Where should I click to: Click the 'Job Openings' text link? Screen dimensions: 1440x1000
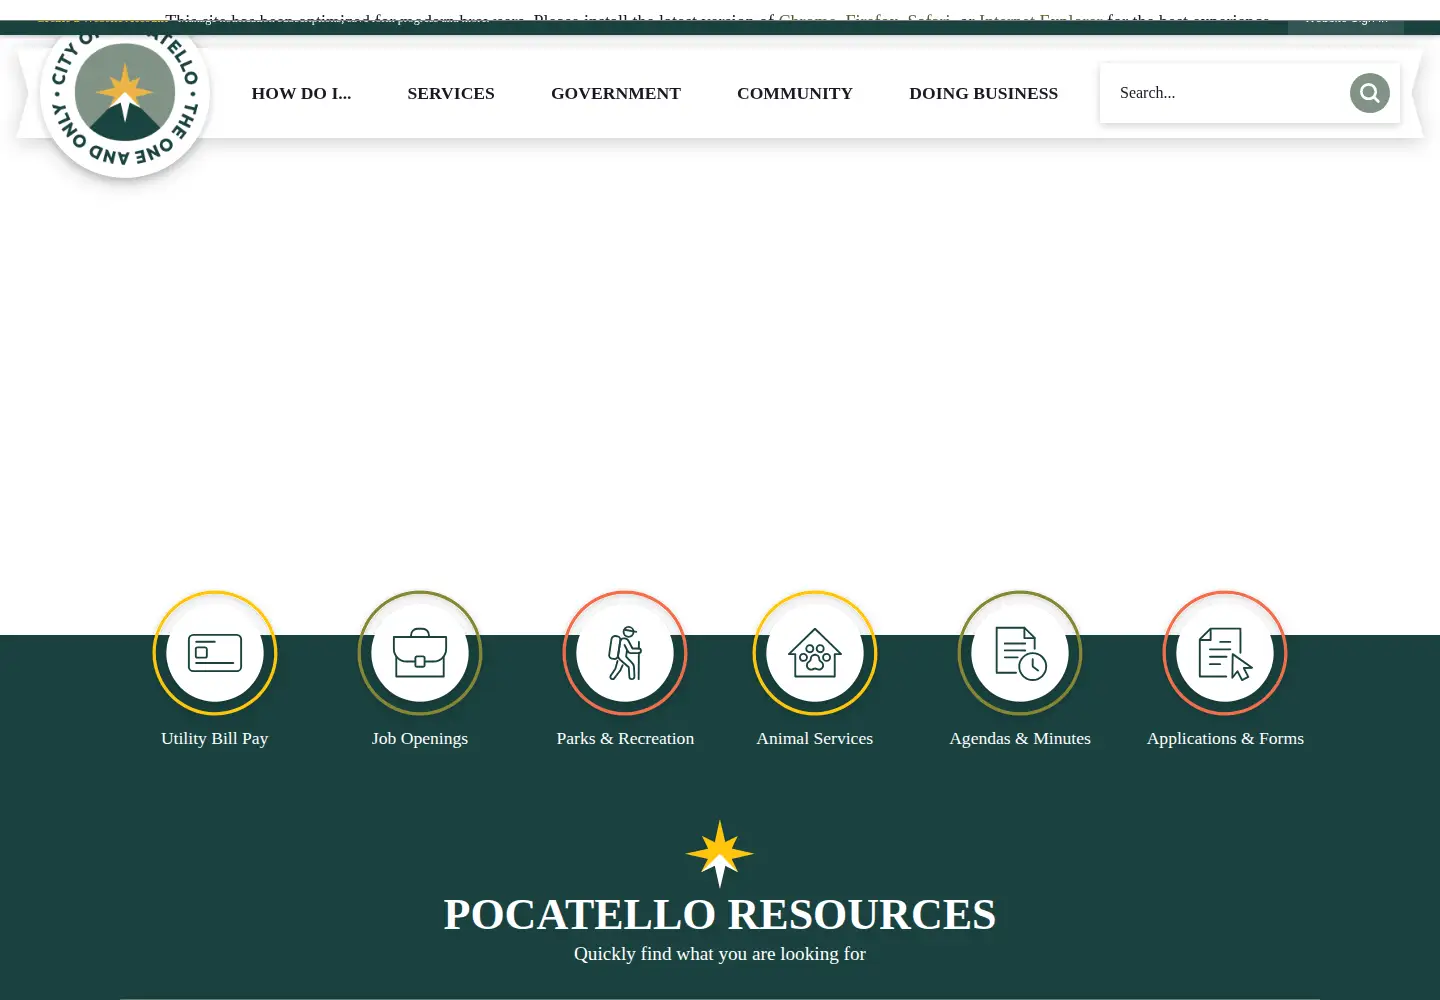[x=420, y=738]
